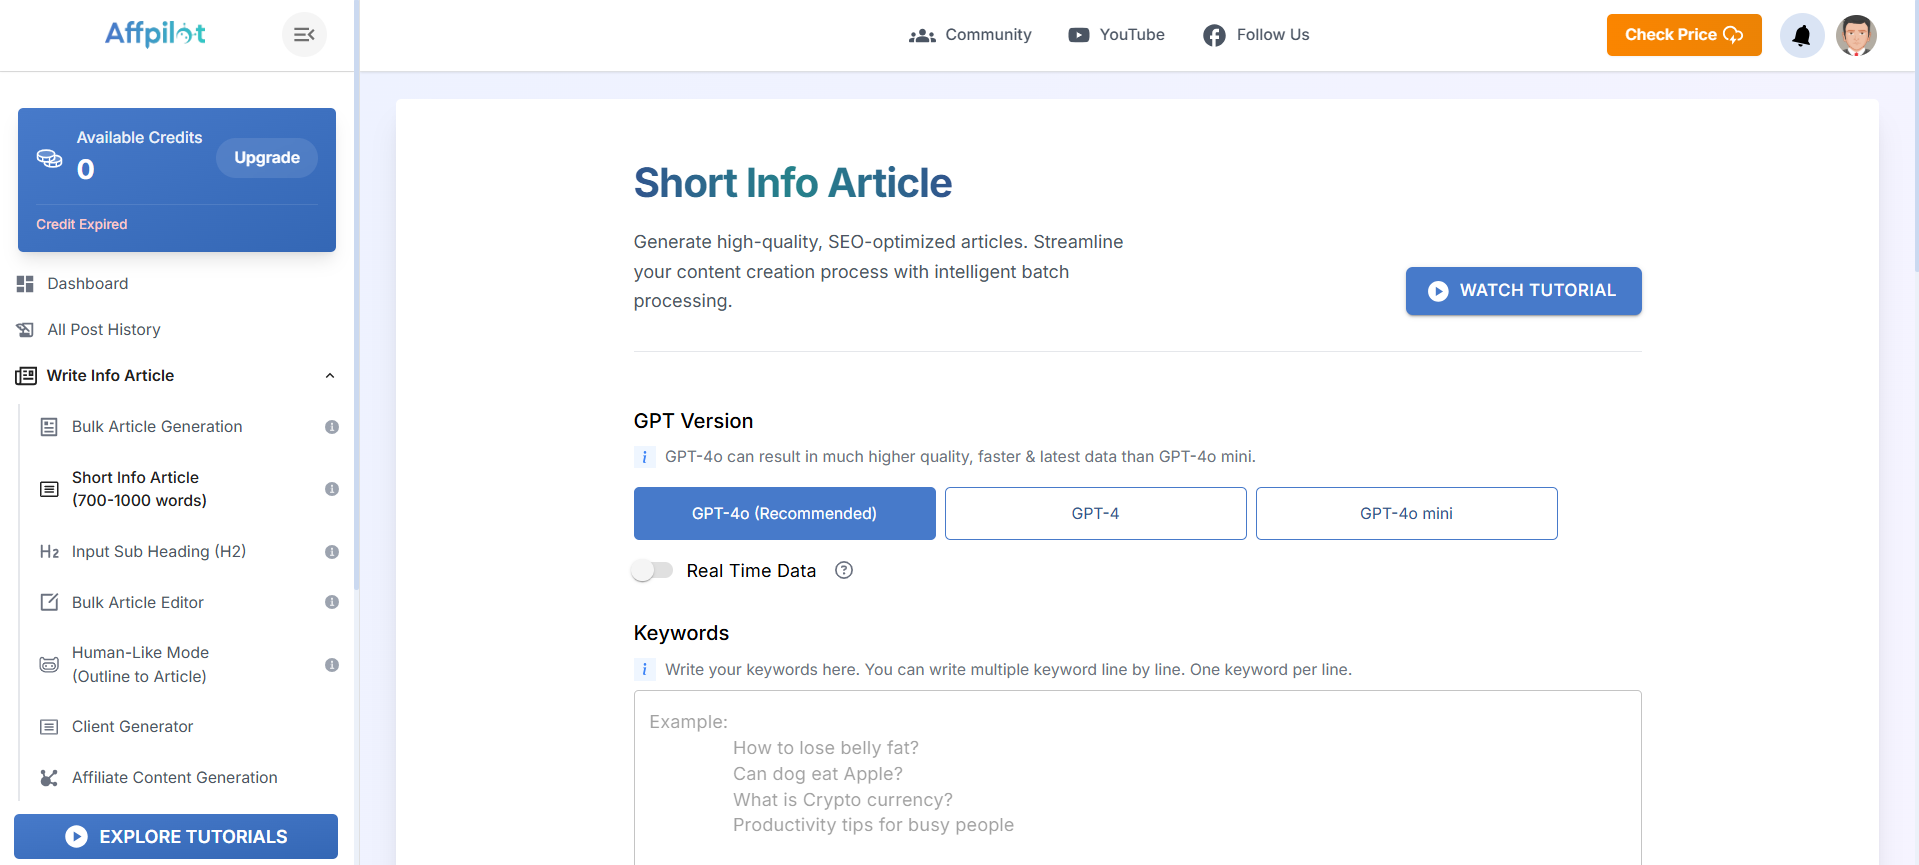
Task: Click the EXPLORE TUTORIALS button
Action: (176, 837)
